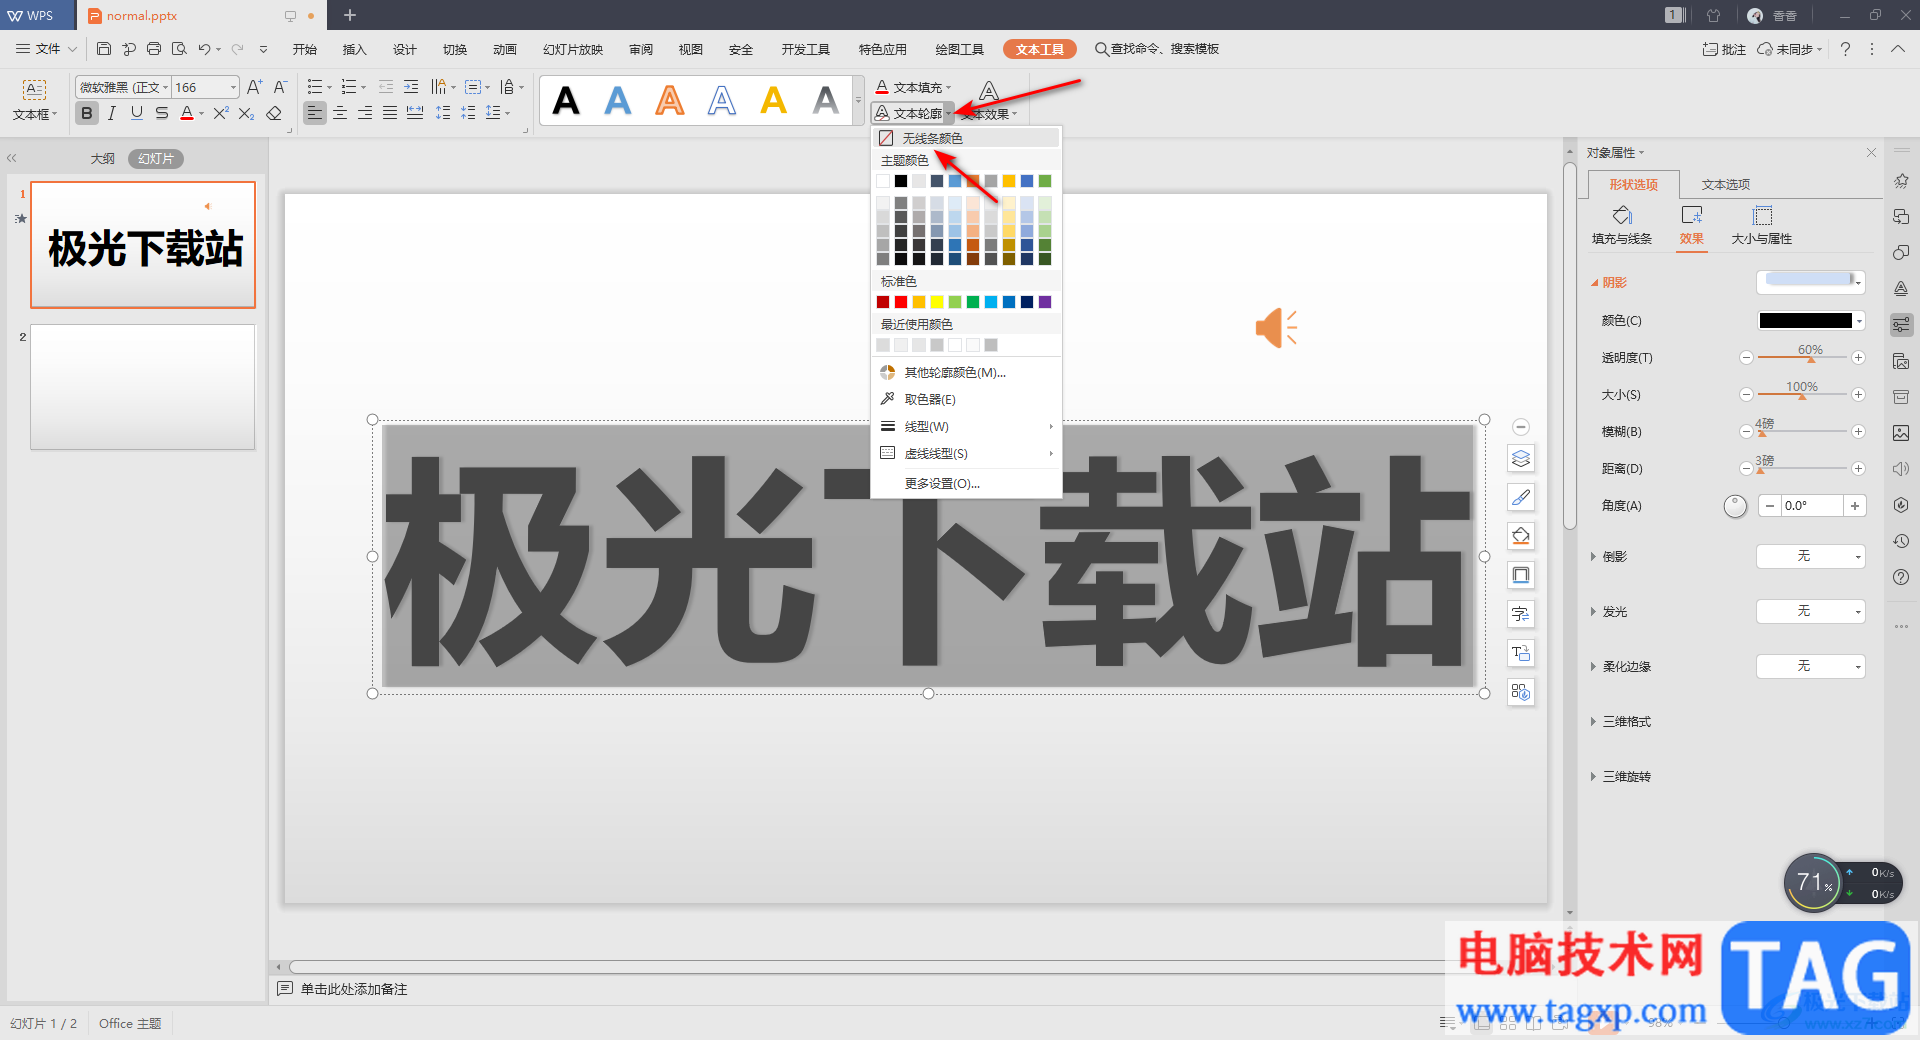The height and width of the screenshot is (1040, 1920).
Task: Select the blue preset text style A
Action: tap(618, 100)
